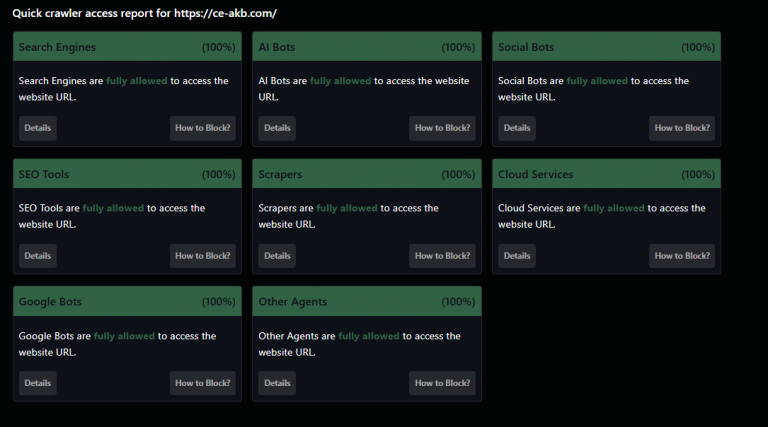The width and height of the screenshot is (768, 427).
Task: Click 'fully allowed' in Search Engines description
Action: (137, 81)
